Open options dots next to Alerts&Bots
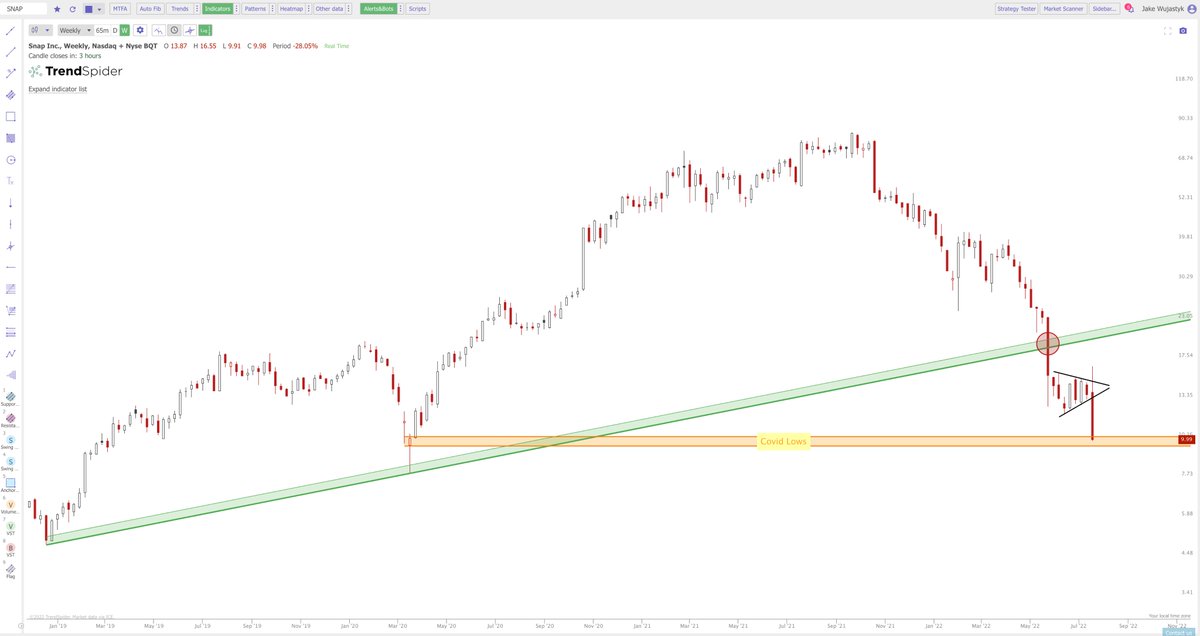Viewport: 1200px width, 636px height. point(401,9)
